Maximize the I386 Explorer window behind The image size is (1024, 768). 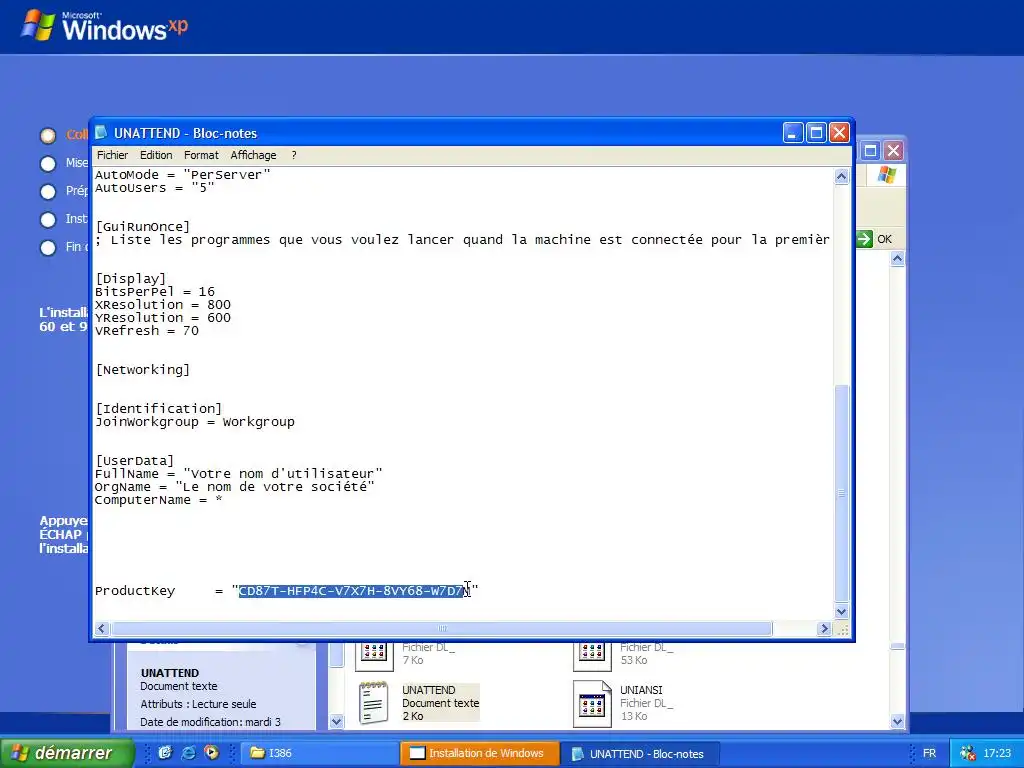pos(870,151)
